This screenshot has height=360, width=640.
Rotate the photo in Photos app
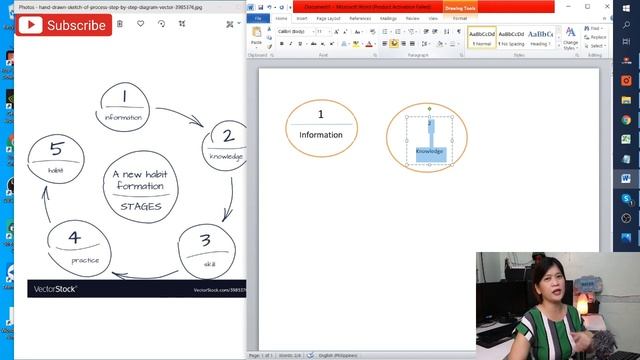click(161, 24)
